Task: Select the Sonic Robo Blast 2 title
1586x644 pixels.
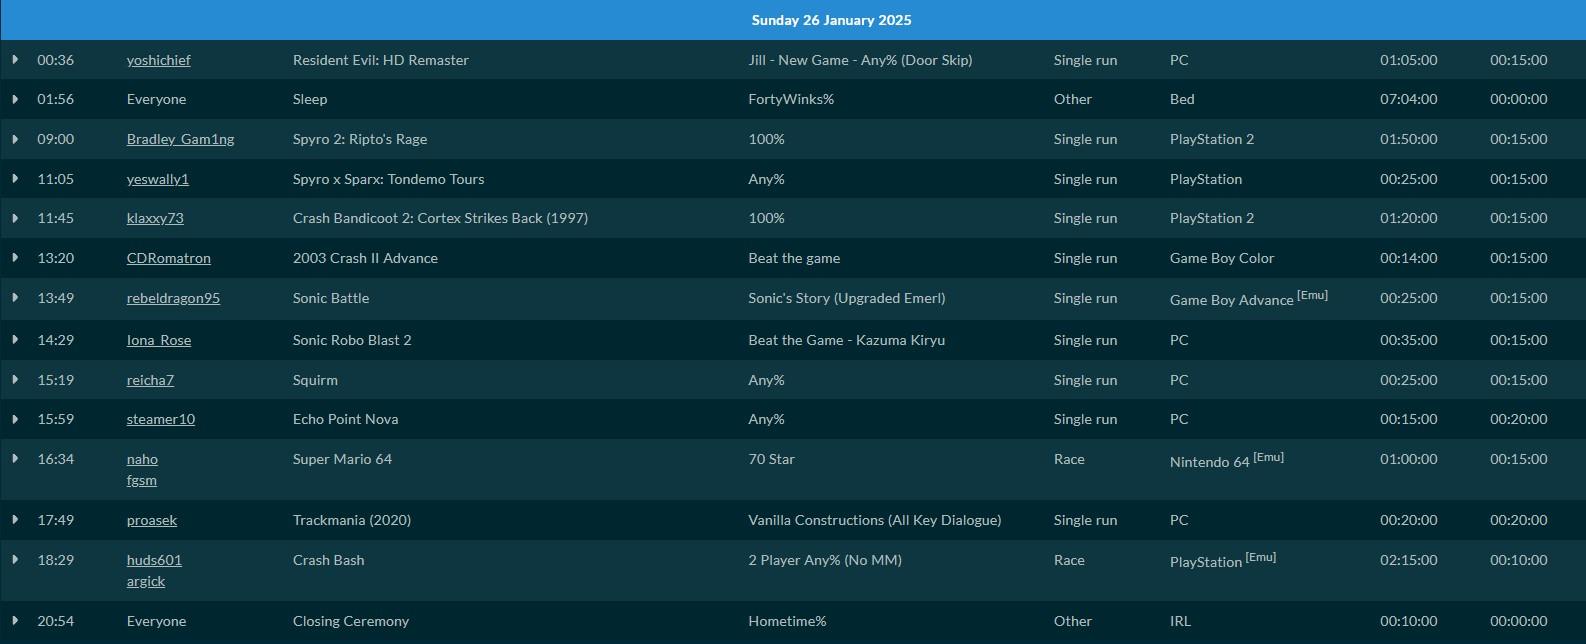Action: pyautogui.click(x=352, y=340)
